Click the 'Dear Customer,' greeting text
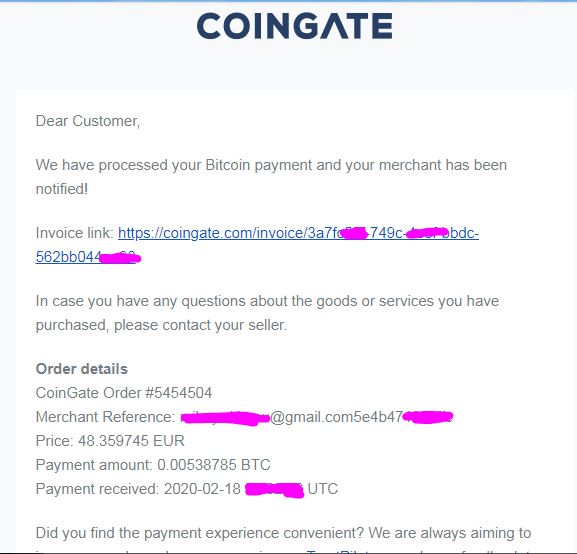 pyautogui.click(x=88, y=121)
